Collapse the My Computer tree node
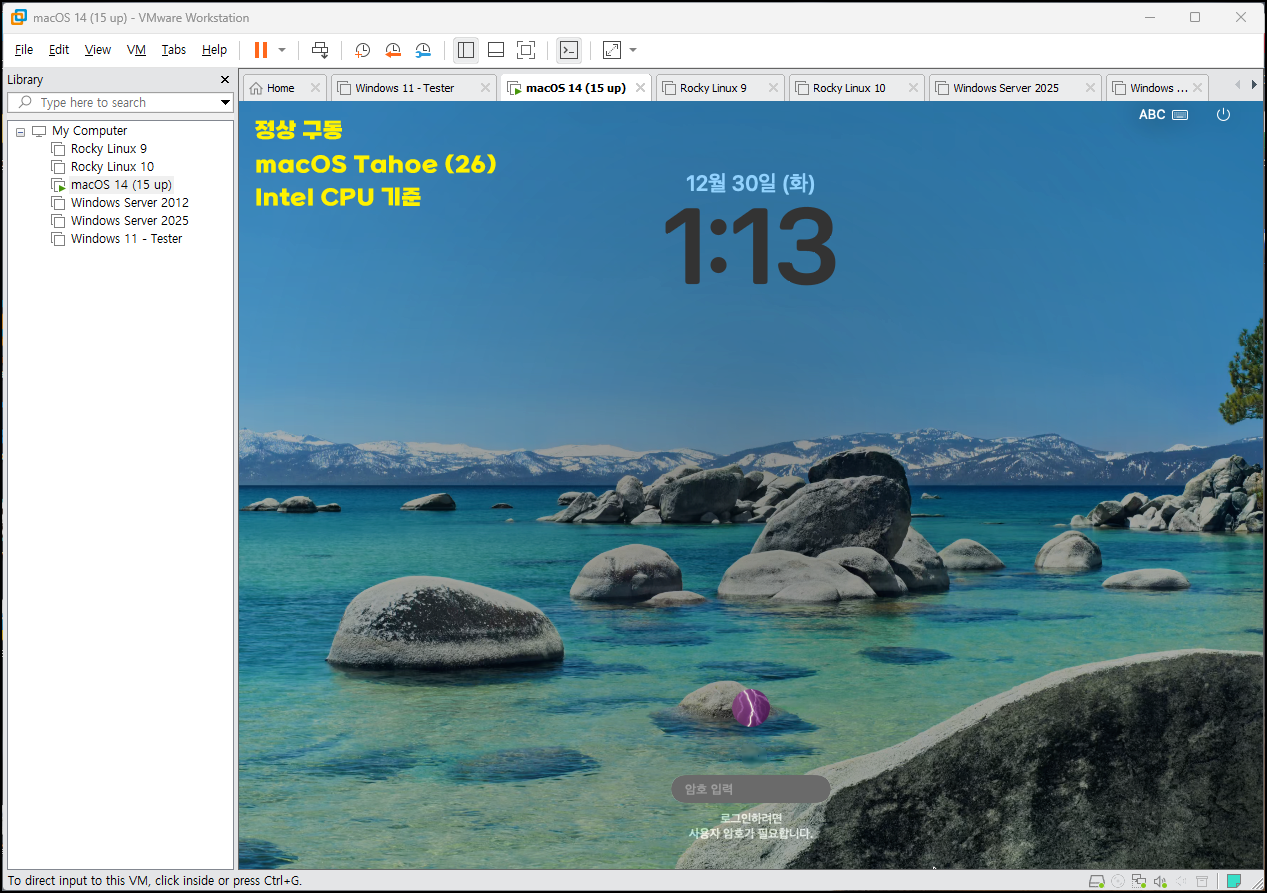 tap(20, 131)
